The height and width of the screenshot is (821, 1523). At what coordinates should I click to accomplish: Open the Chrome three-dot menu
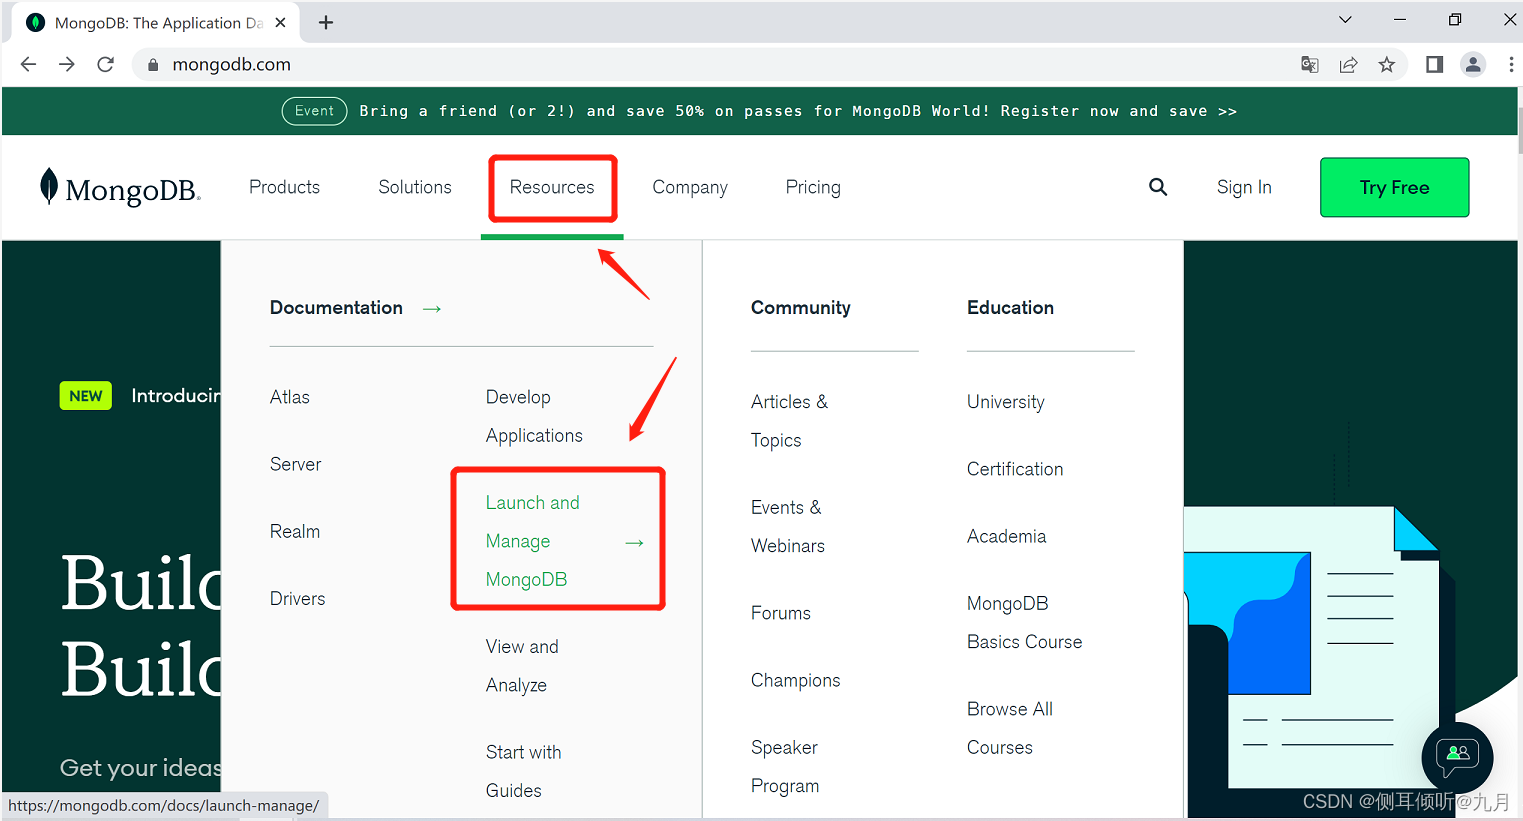pos(1511,64)
